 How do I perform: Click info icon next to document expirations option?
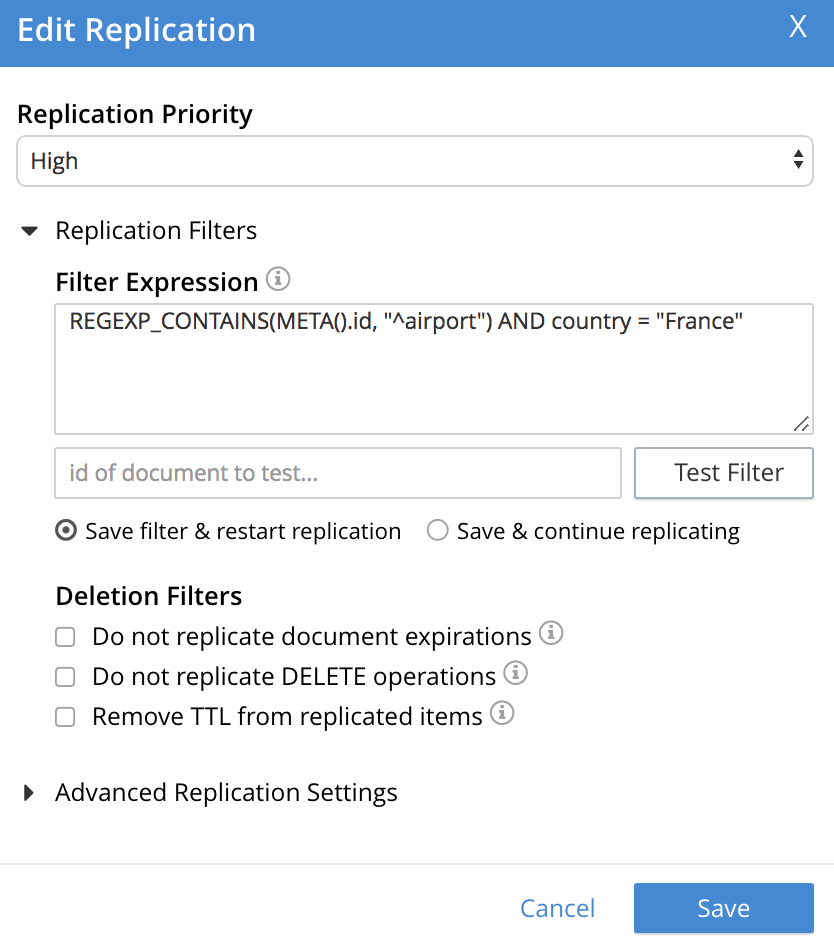point(551,633)
